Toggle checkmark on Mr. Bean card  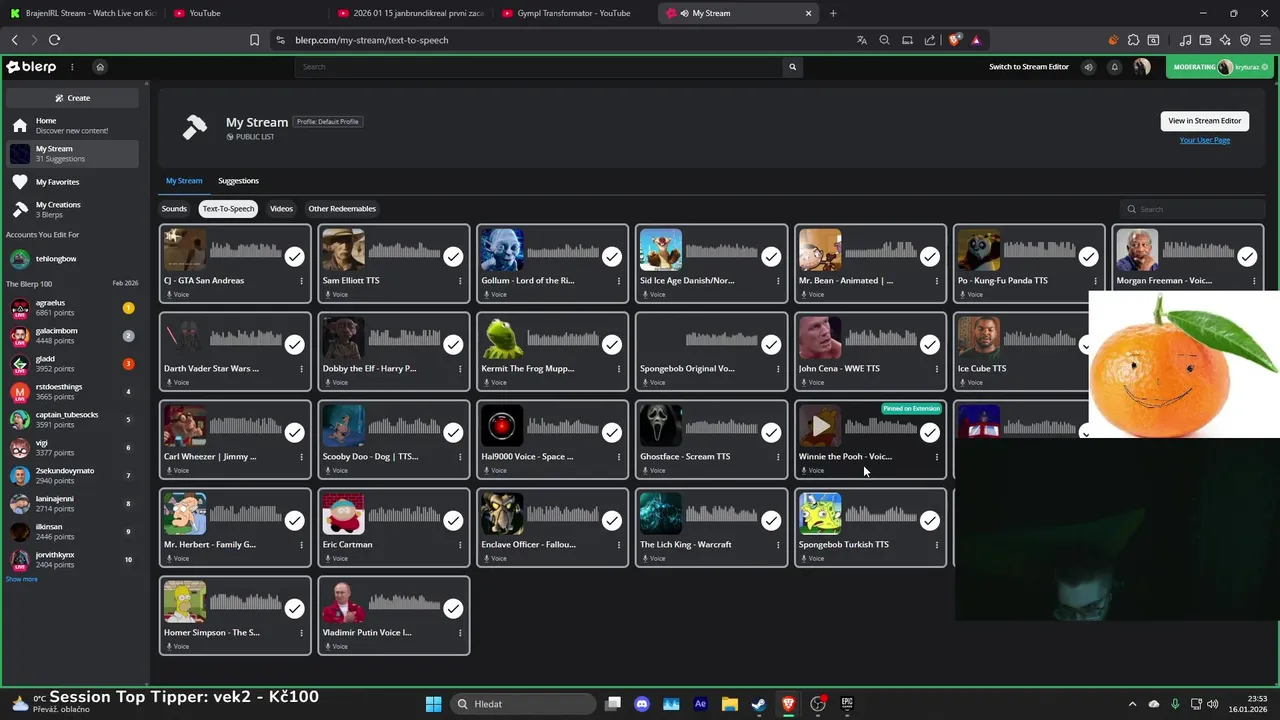coord(930,257)
